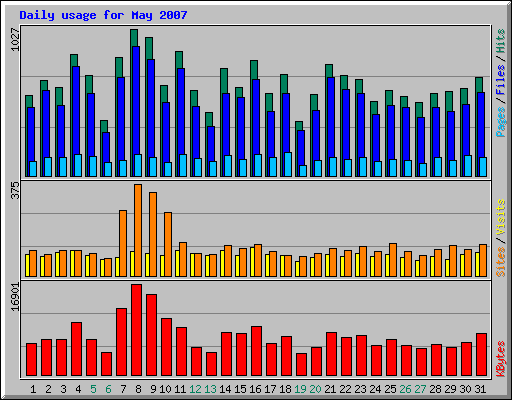Click the tallest green hits bar for day 8
This screenshot has width=512, height=400.
[134, 37]
